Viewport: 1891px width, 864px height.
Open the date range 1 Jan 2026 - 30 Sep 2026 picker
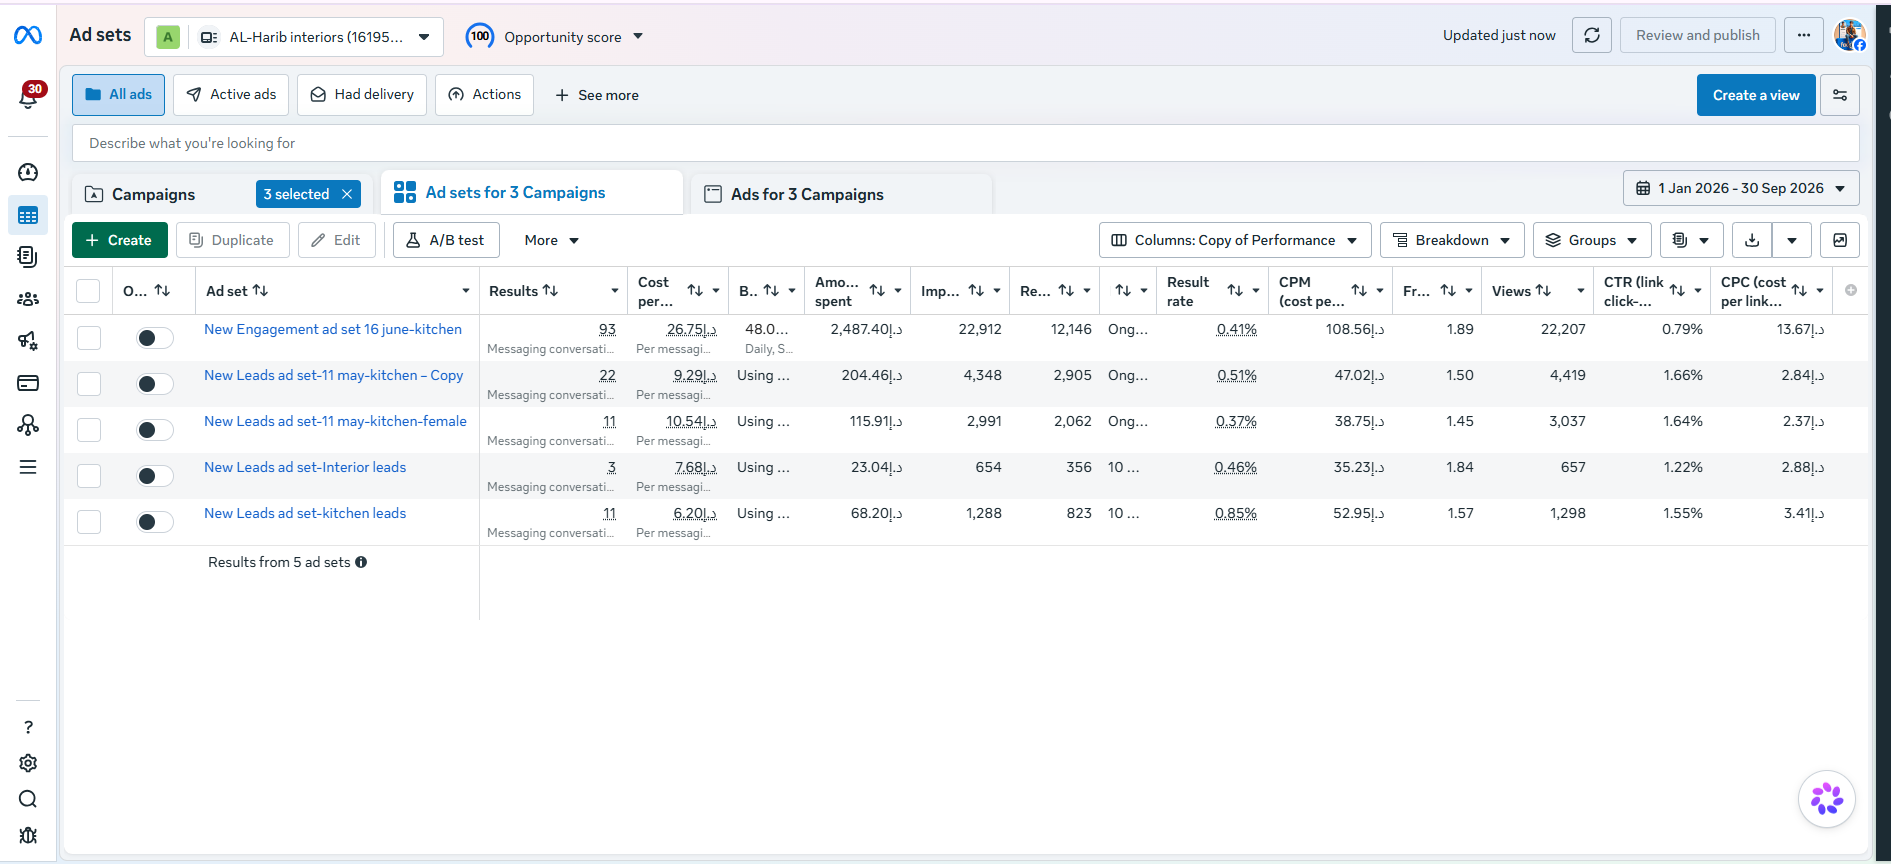click(1741, 188)
